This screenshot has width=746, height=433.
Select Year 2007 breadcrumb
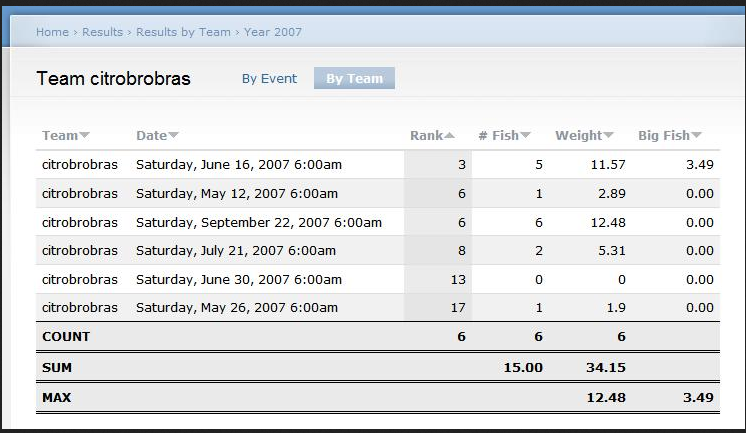coord(273,32)
